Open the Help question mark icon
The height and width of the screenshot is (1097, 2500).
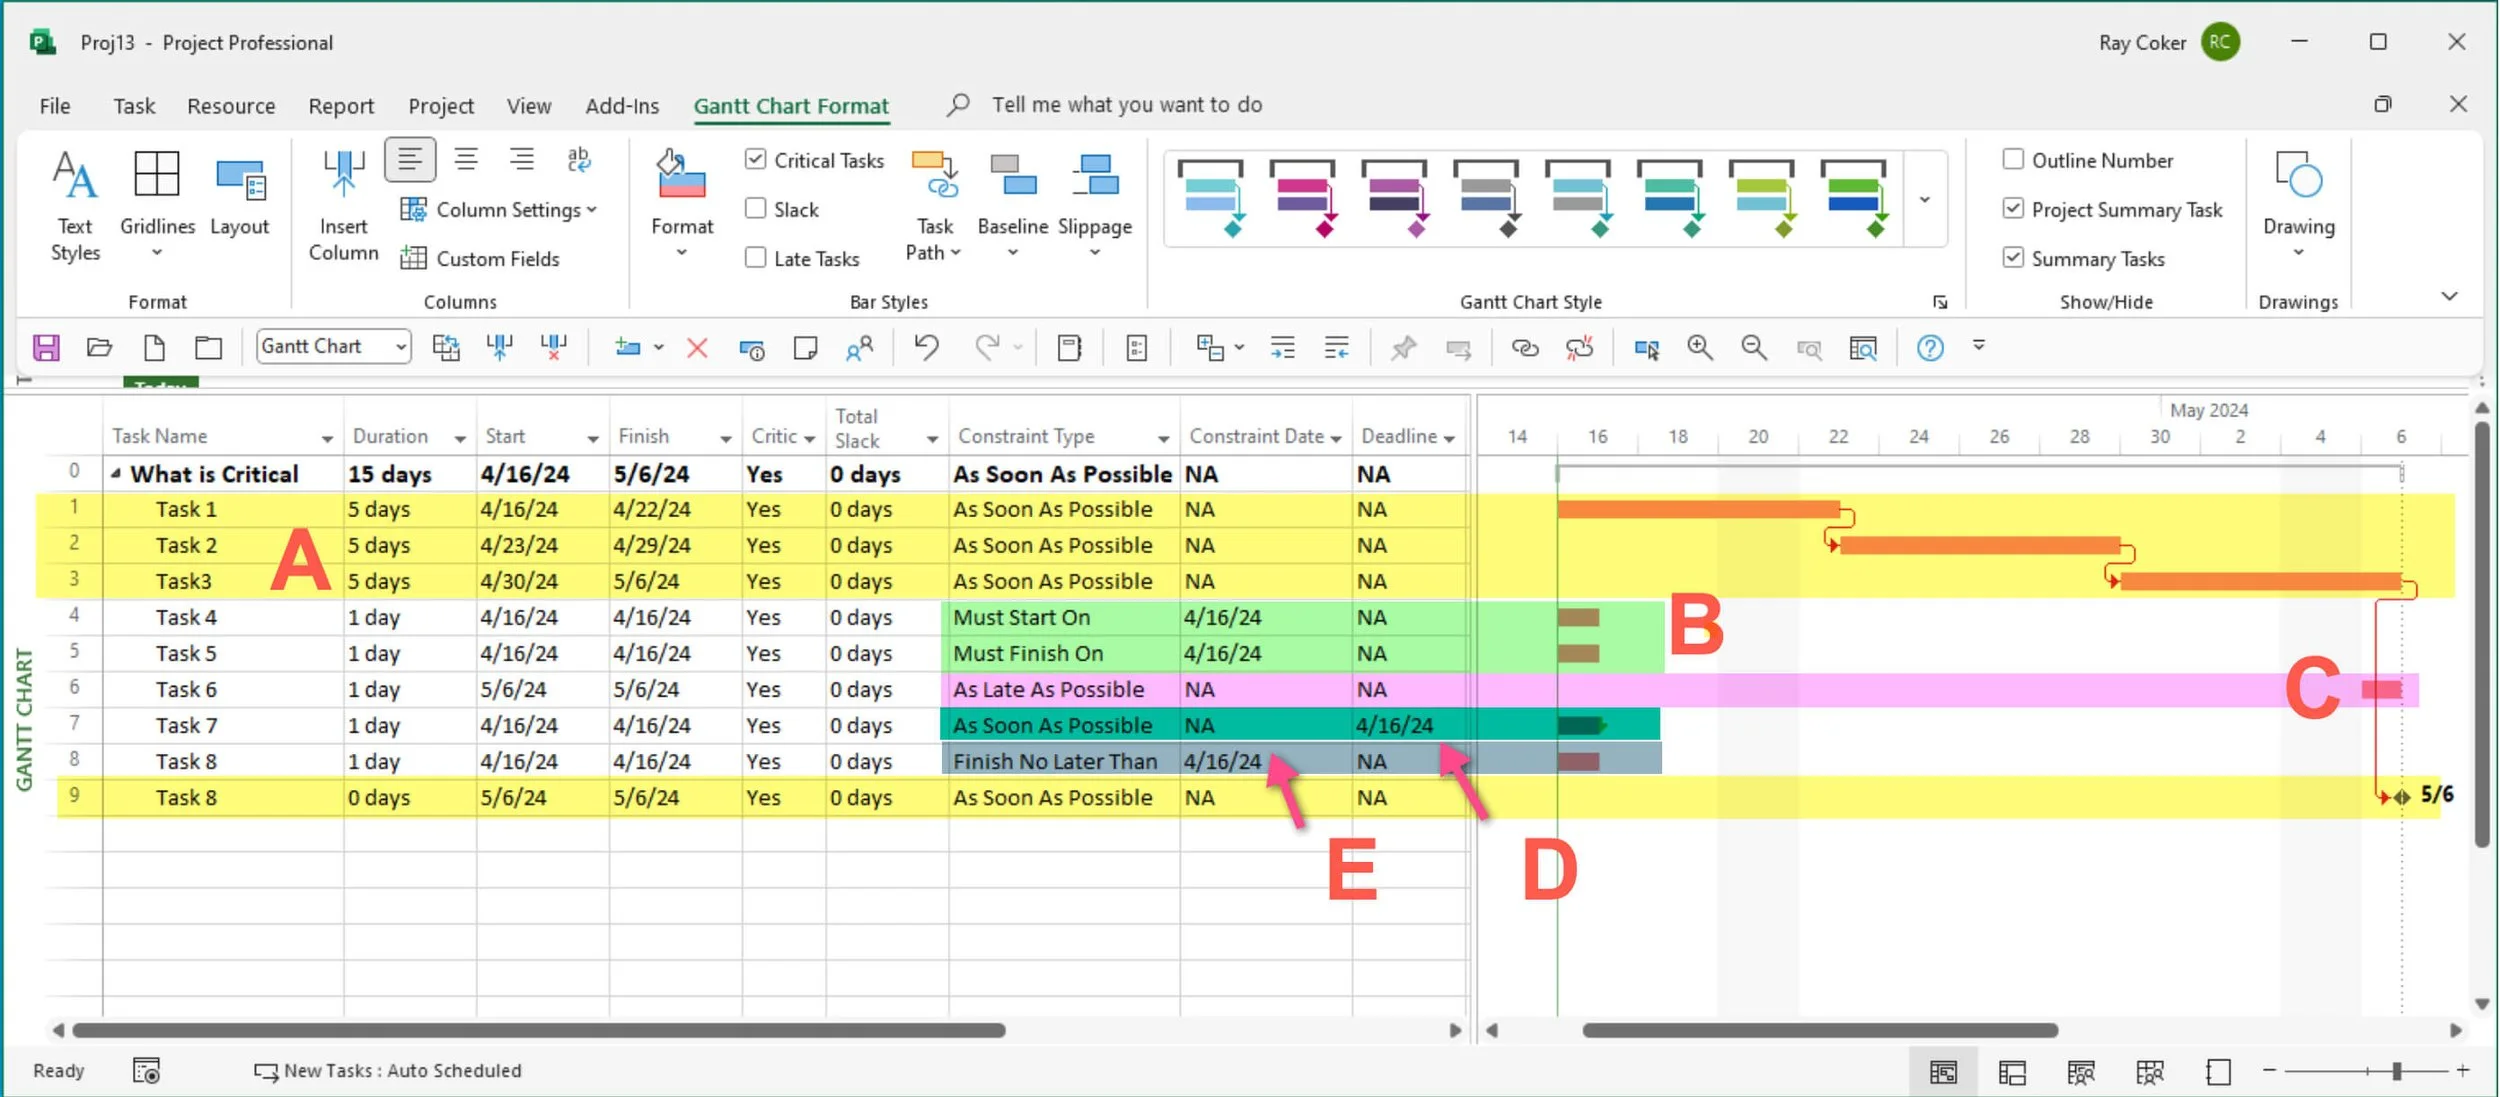click(x=1929, y=347)
